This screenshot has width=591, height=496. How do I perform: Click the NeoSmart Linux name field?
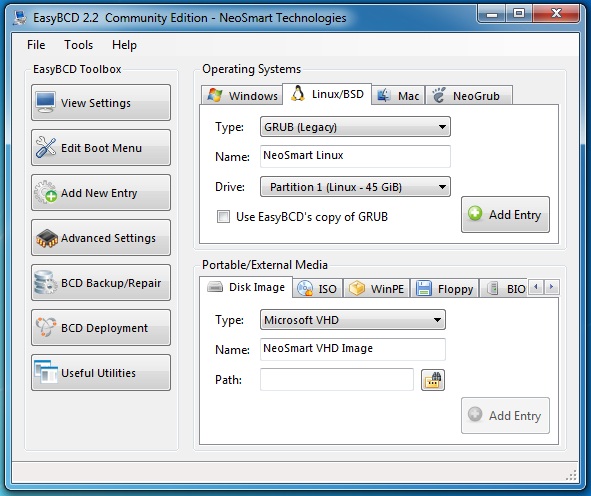(355, 156)
